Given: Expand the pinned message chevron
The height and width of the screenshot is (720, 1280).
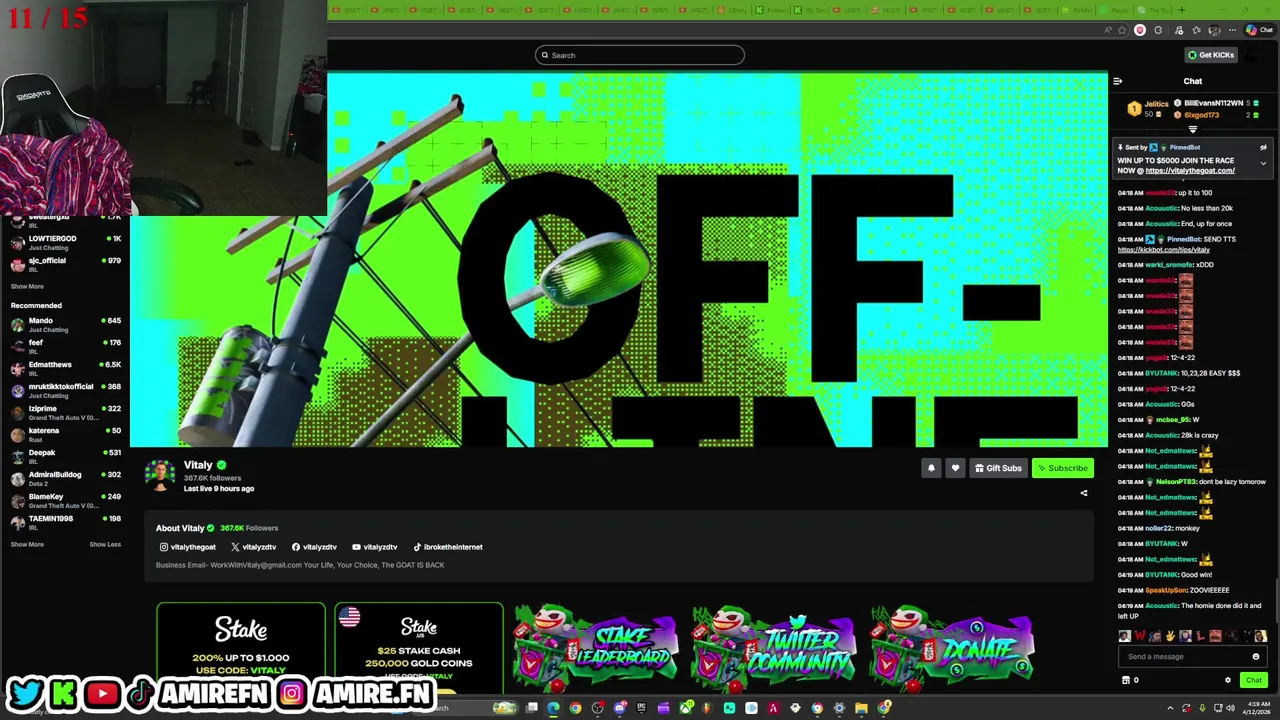Looking at the screenshot, I should (x=1263, y=163).
